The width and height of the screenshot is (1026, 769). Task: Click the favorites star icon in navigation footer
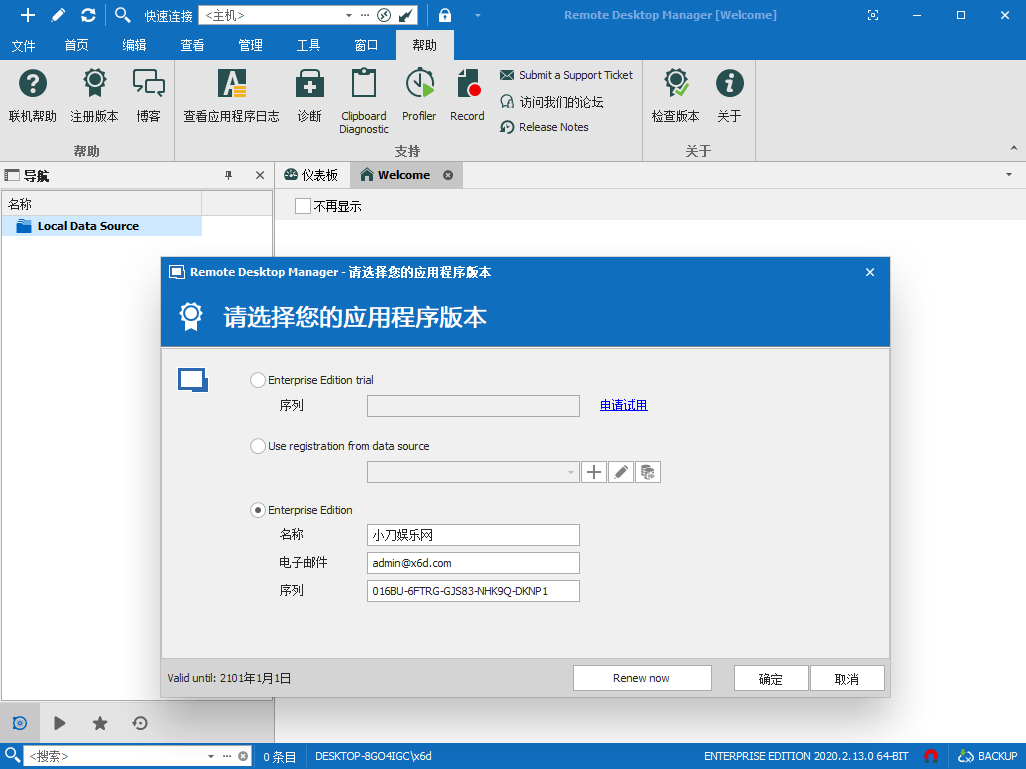tap(100, 723)
